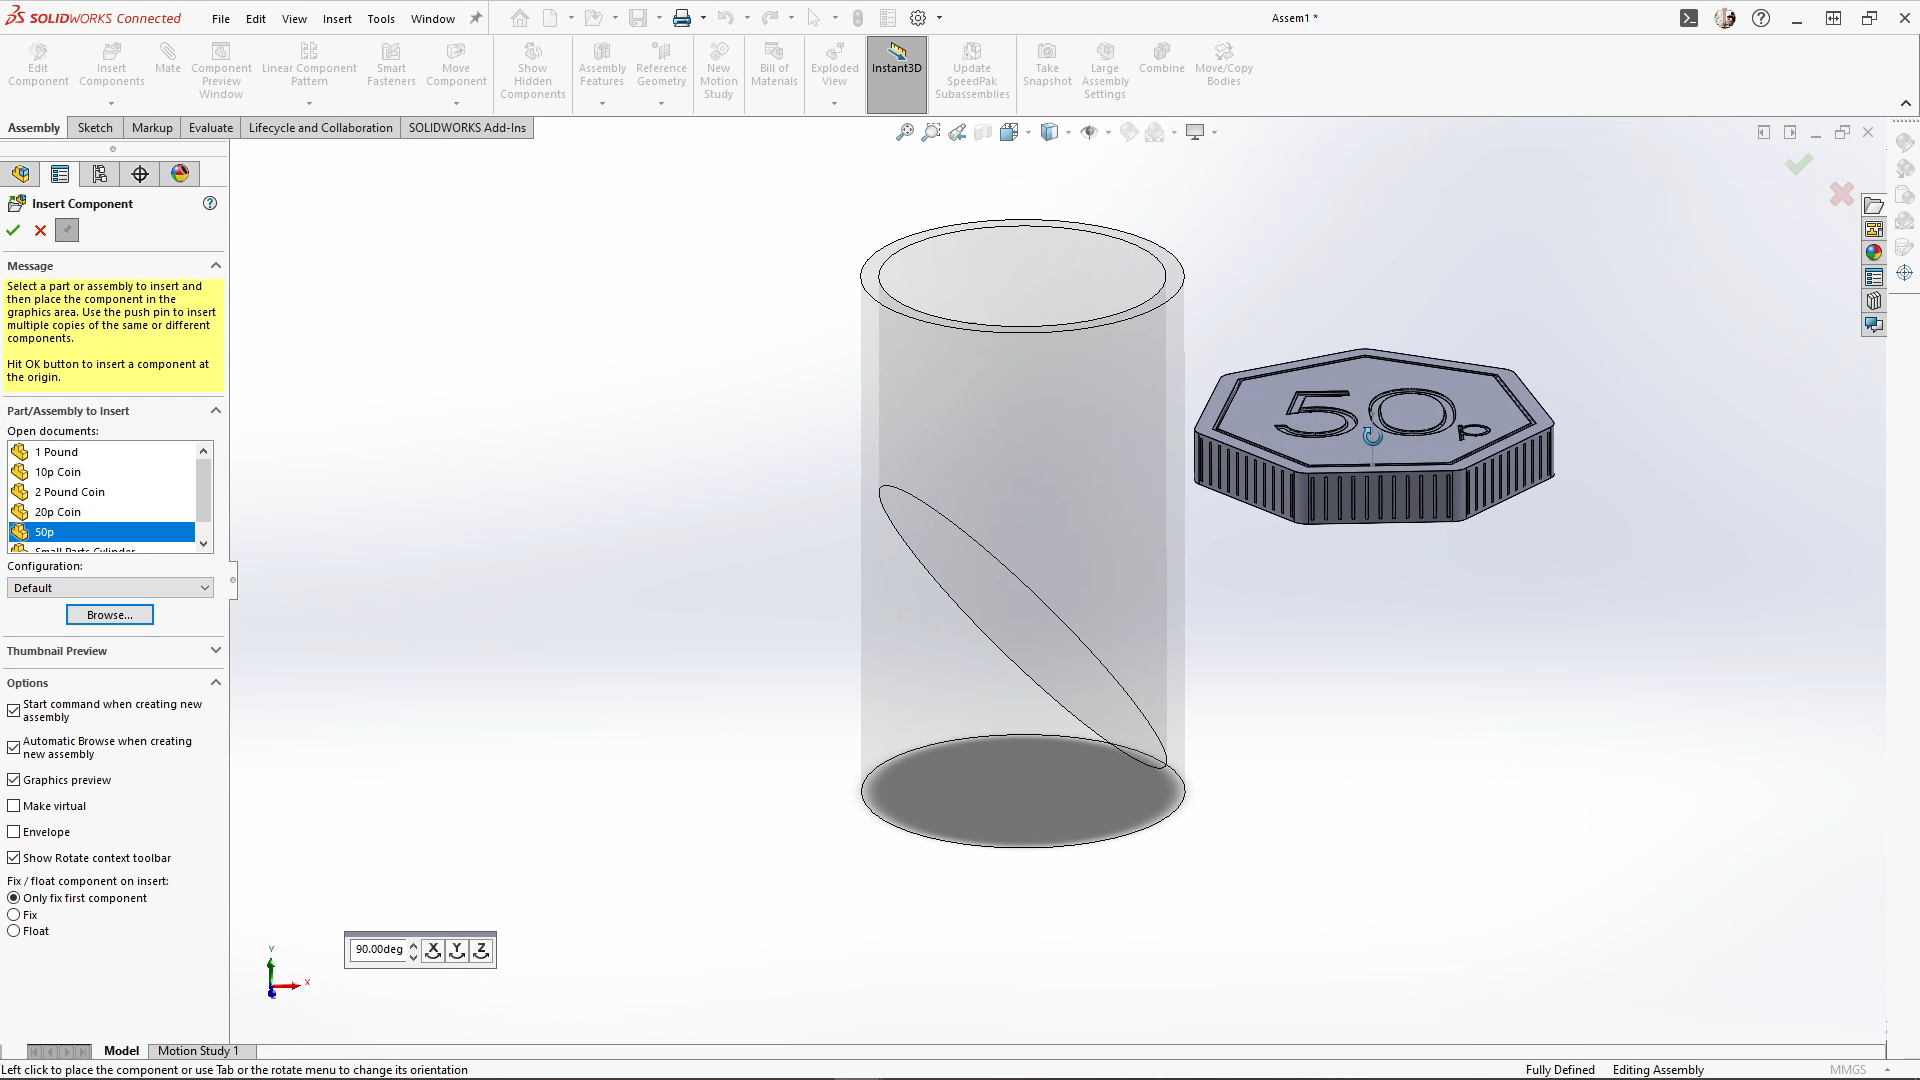Click the red cancel X in Insert Component
This screenshot has width=1920, height=1080.
pyautogui.click(x=40, y=231)
